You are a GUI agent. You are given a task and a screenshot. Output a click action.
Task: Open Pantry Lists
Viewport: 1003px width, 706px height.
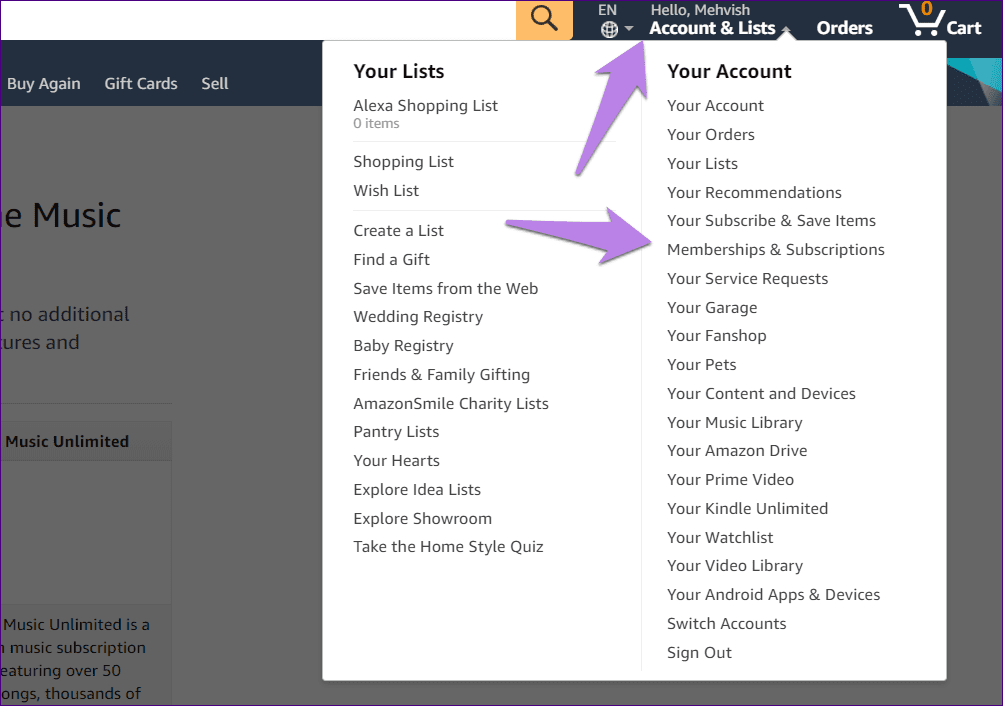pyautogui.click(x=397, y=432)
